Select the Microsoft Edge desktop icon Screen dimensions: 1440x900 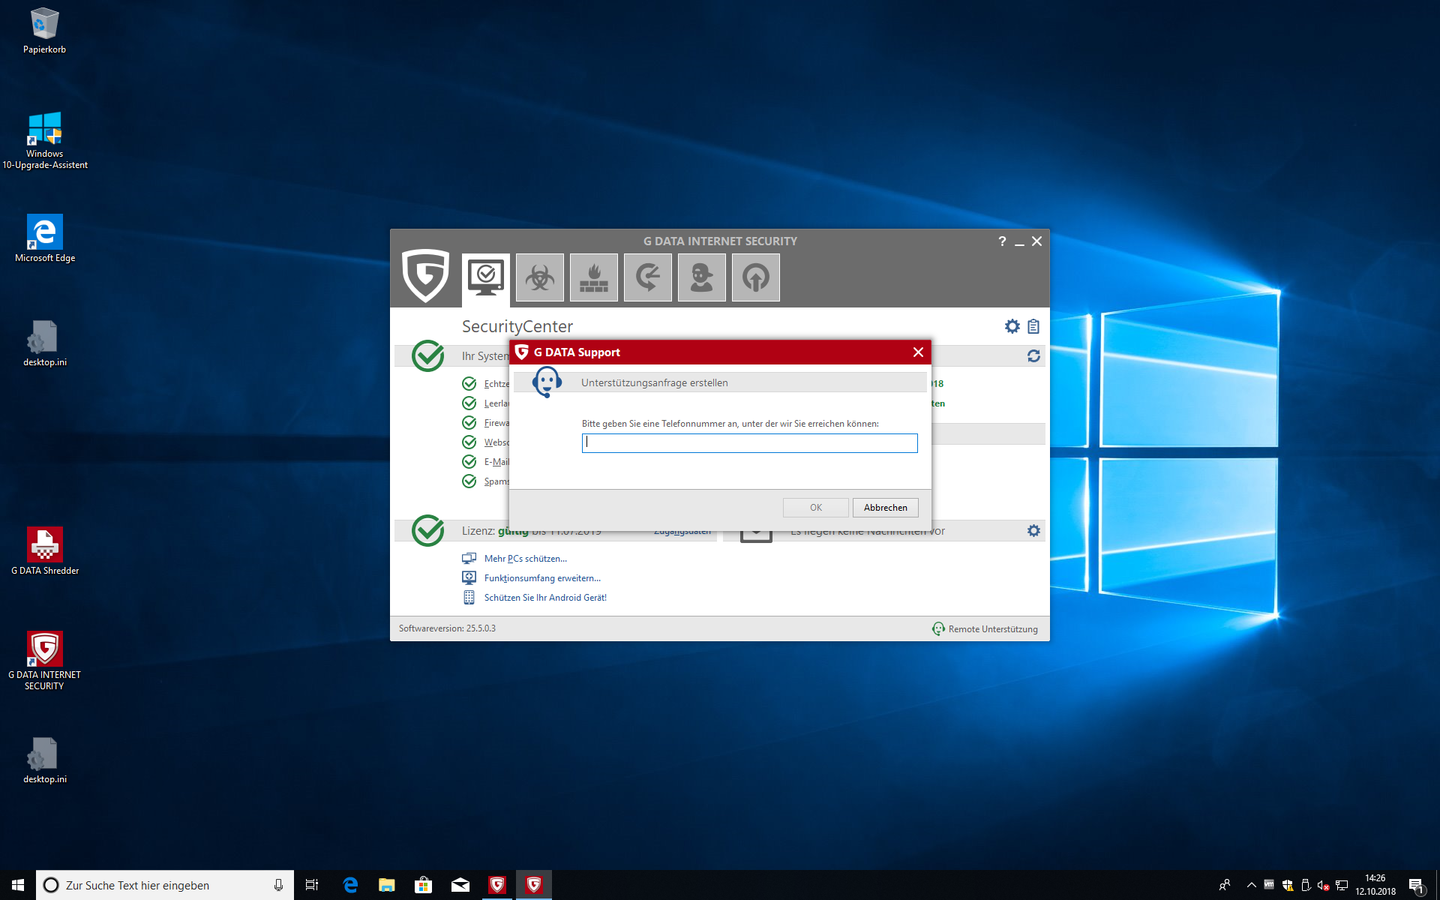click(x=45, y=239)
